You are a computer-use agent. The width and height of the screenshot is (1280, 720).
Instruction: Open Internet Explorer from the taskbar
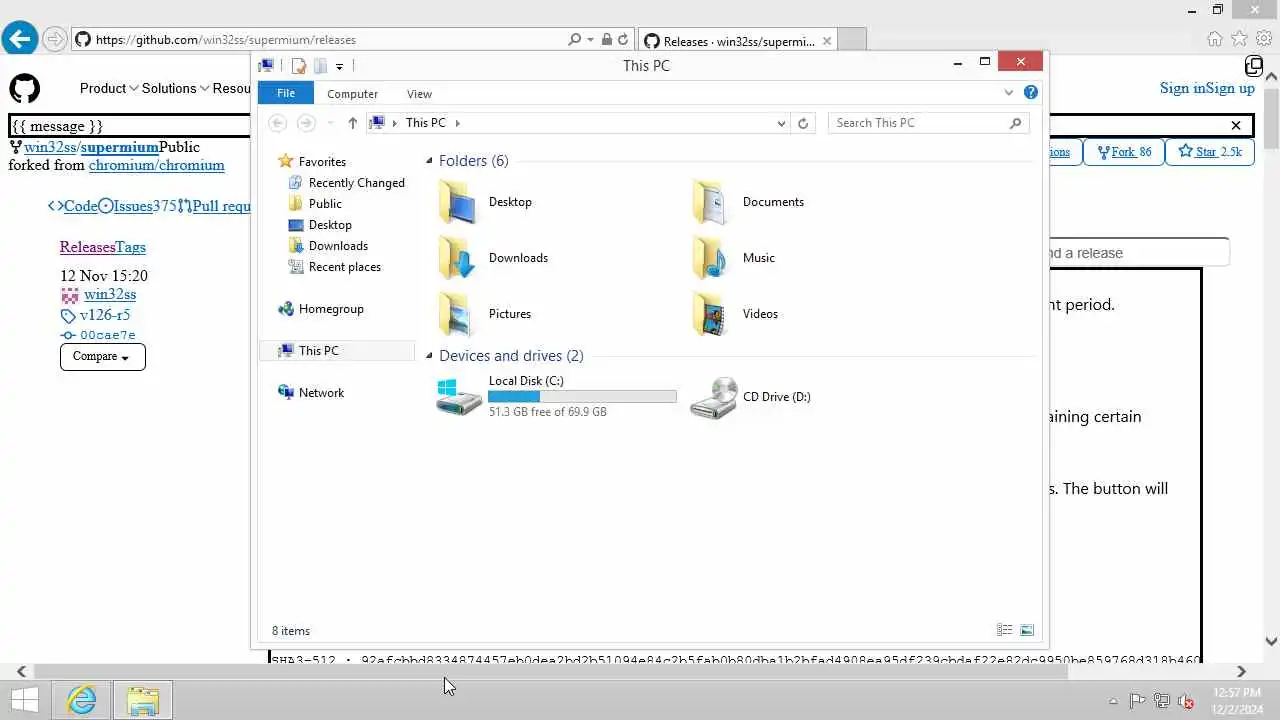click(x=81, y=700)
